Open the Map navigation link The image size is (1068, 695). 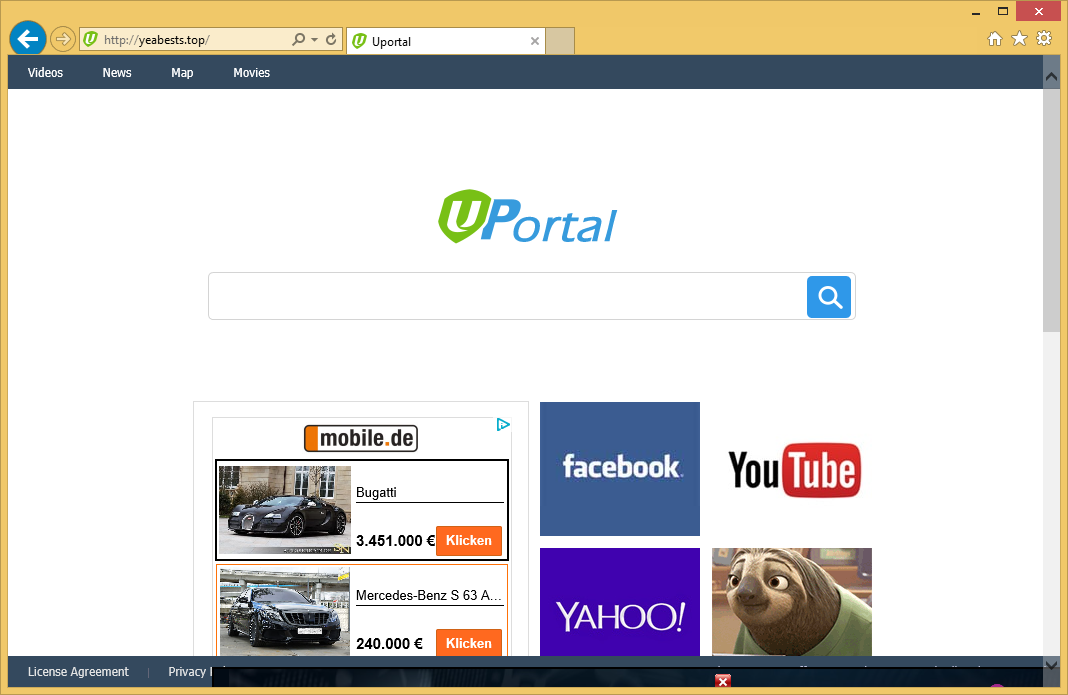[182, 73]
